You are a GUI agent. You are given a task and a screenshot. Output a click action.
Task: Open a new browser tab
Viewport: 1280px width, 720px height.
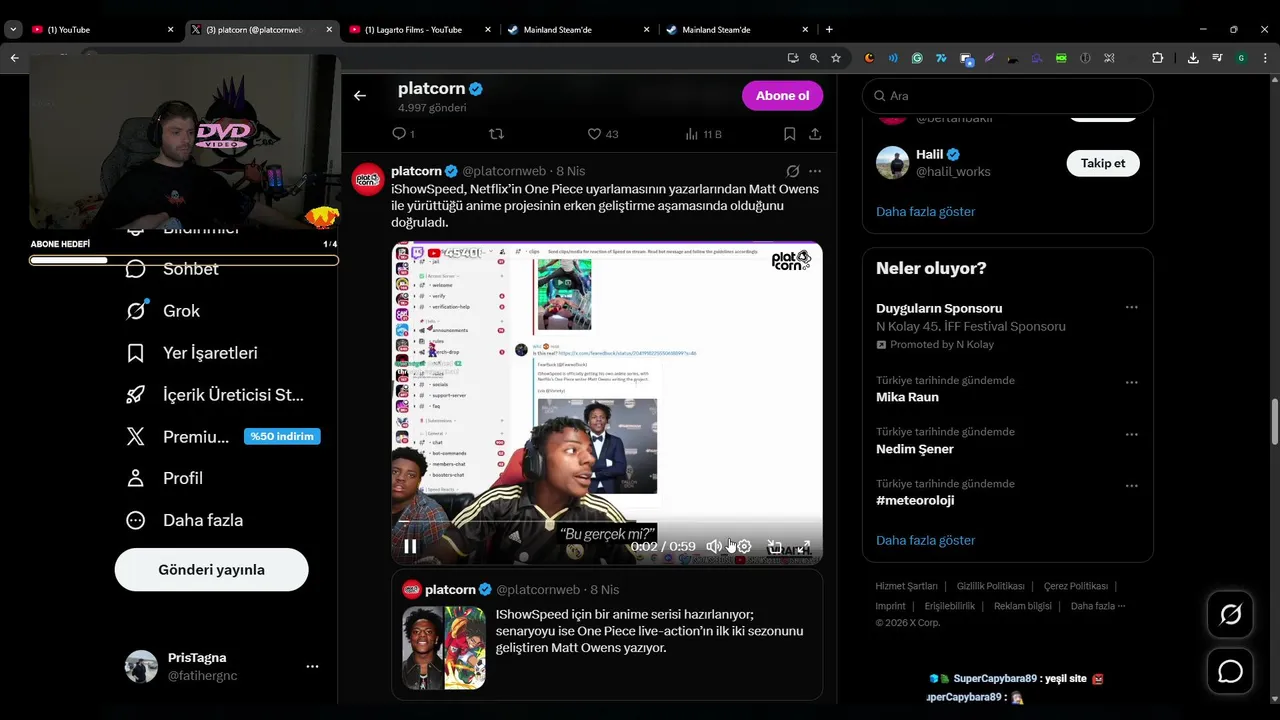(829, 30)
